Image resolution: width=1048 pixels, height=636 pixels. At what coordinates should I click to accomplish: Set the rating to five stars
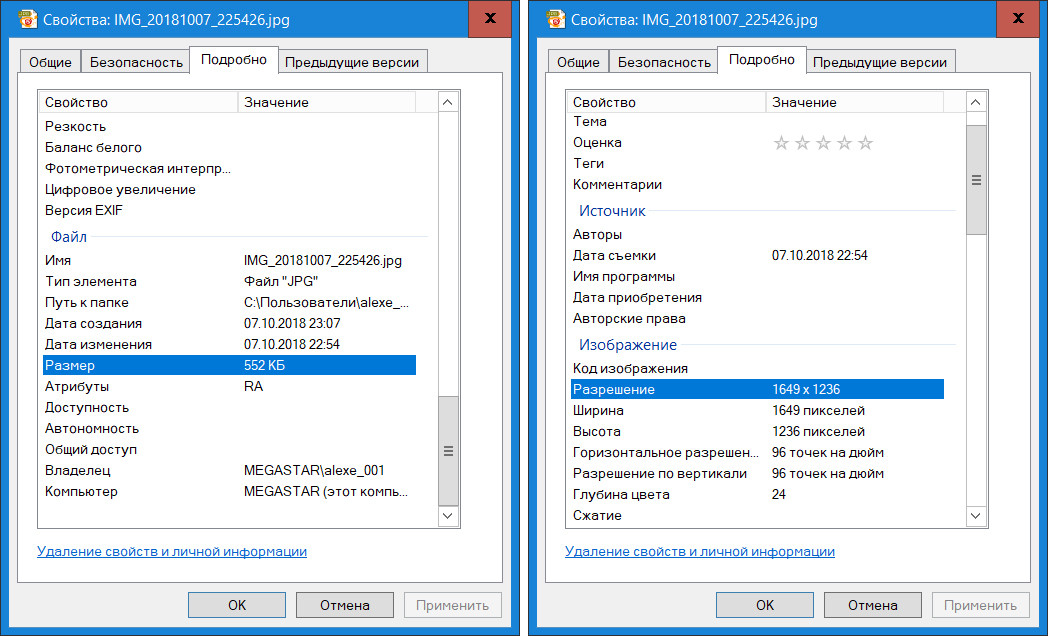(865, 143)
